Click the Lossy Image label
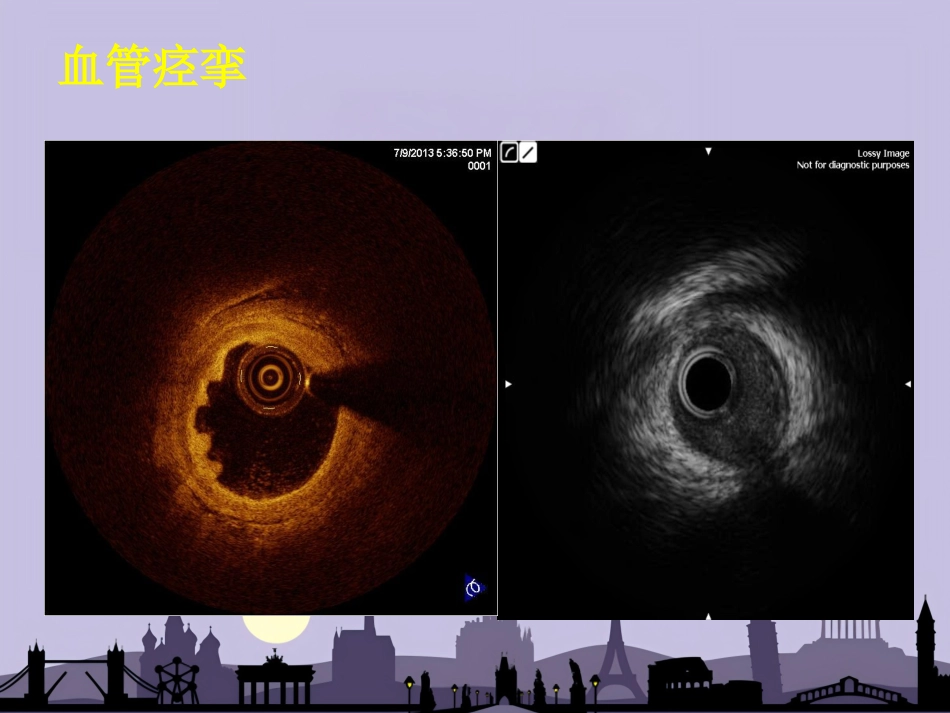The width and height of the screenshot is (950, 713). [883, 153]
